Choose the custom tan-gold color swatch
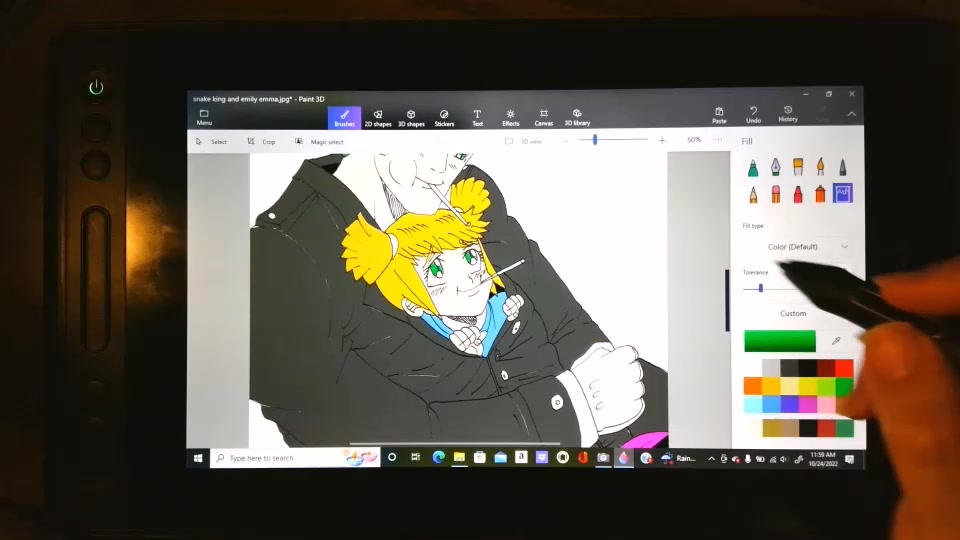This screenshot has height=540, width=960. 771,428
